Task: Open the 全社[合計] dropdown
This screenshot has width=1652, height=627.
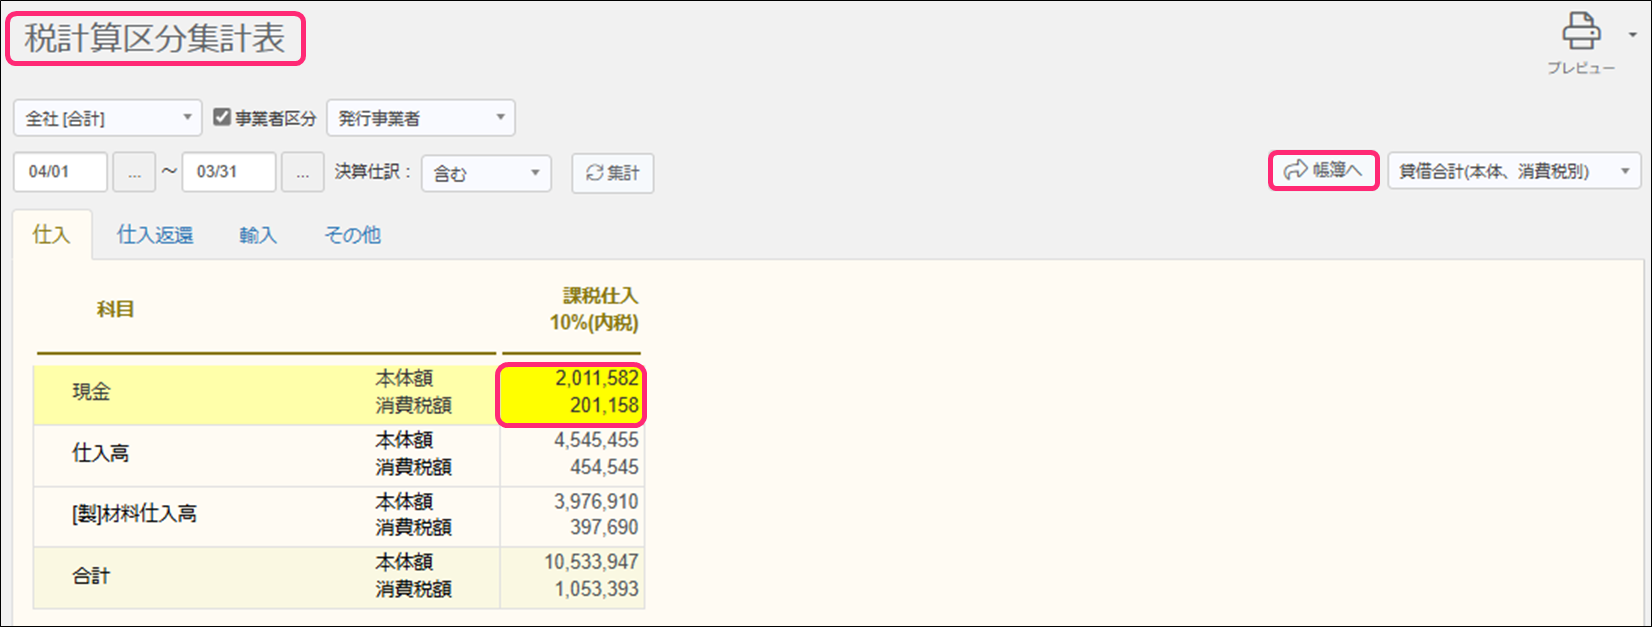Action: tap(107, 118)
